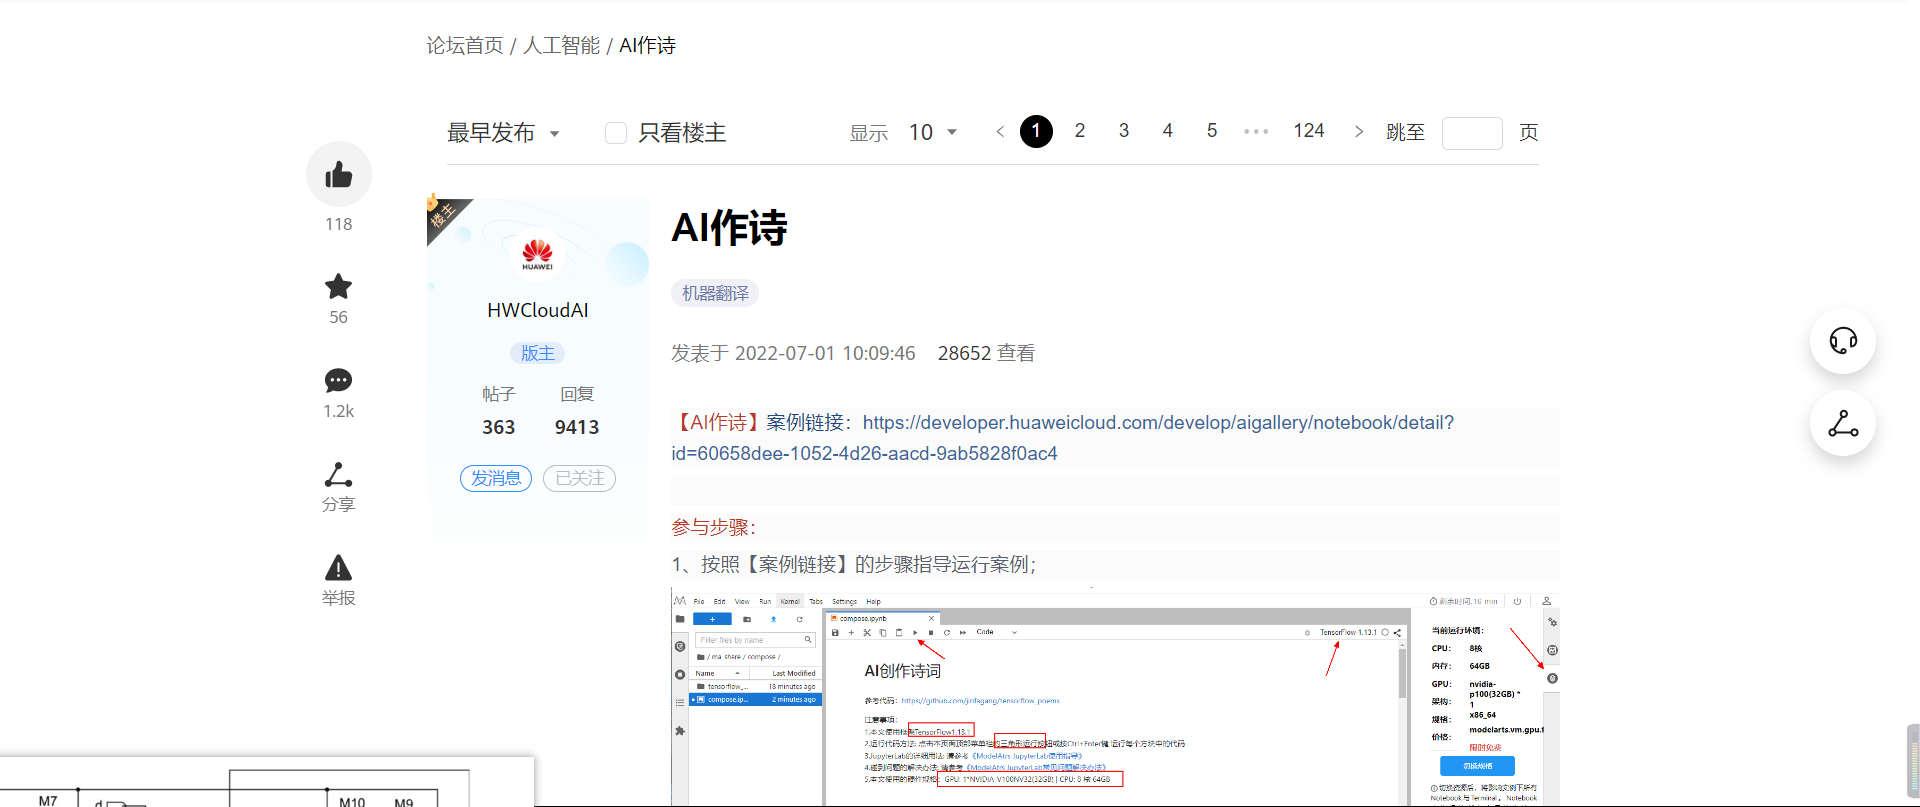Click the floating share button at right

(x=1843, y=424)
